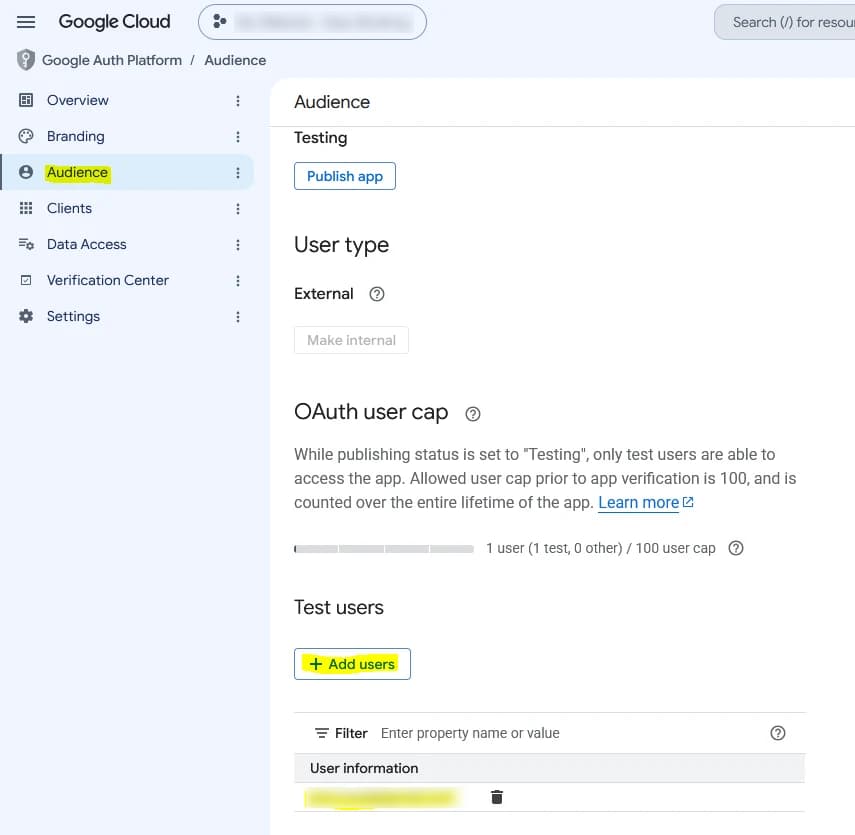The height and width of the screenshot is (835, 855).
Task: Click the user cap progress bar
Action: (384, 549)
